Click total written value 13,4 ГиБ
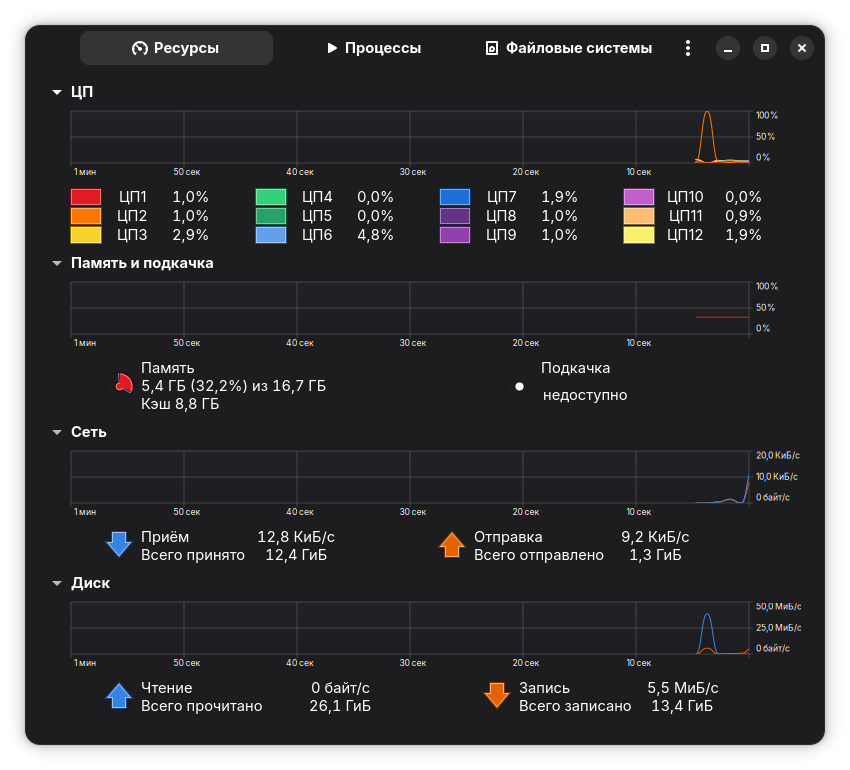850x770 pixels. (x=682, y=706)
